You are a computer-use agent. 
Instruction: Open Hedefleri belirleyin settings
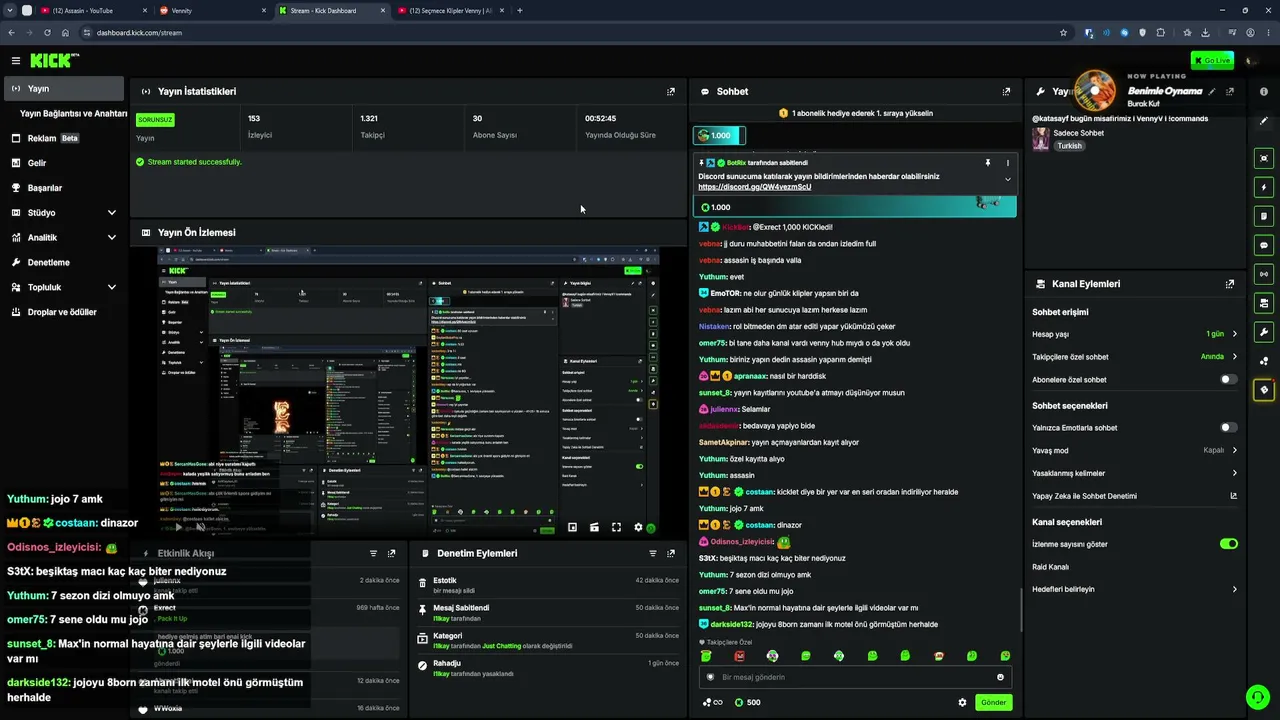[x=1135, y=590]
